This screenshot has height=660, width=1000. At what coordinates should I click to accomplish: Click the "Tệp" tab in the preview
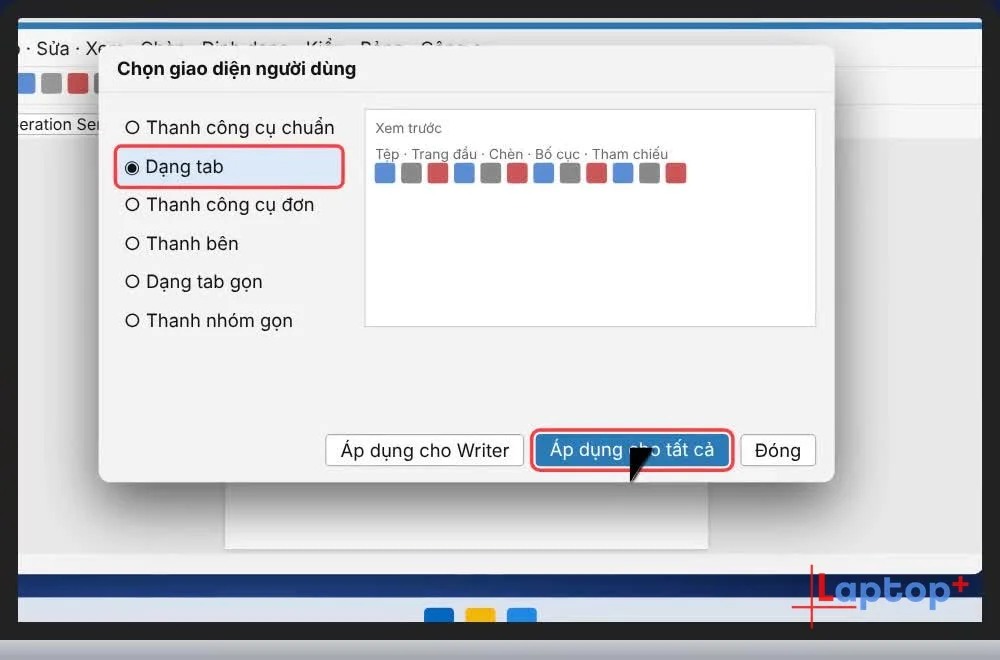(387, 154)
